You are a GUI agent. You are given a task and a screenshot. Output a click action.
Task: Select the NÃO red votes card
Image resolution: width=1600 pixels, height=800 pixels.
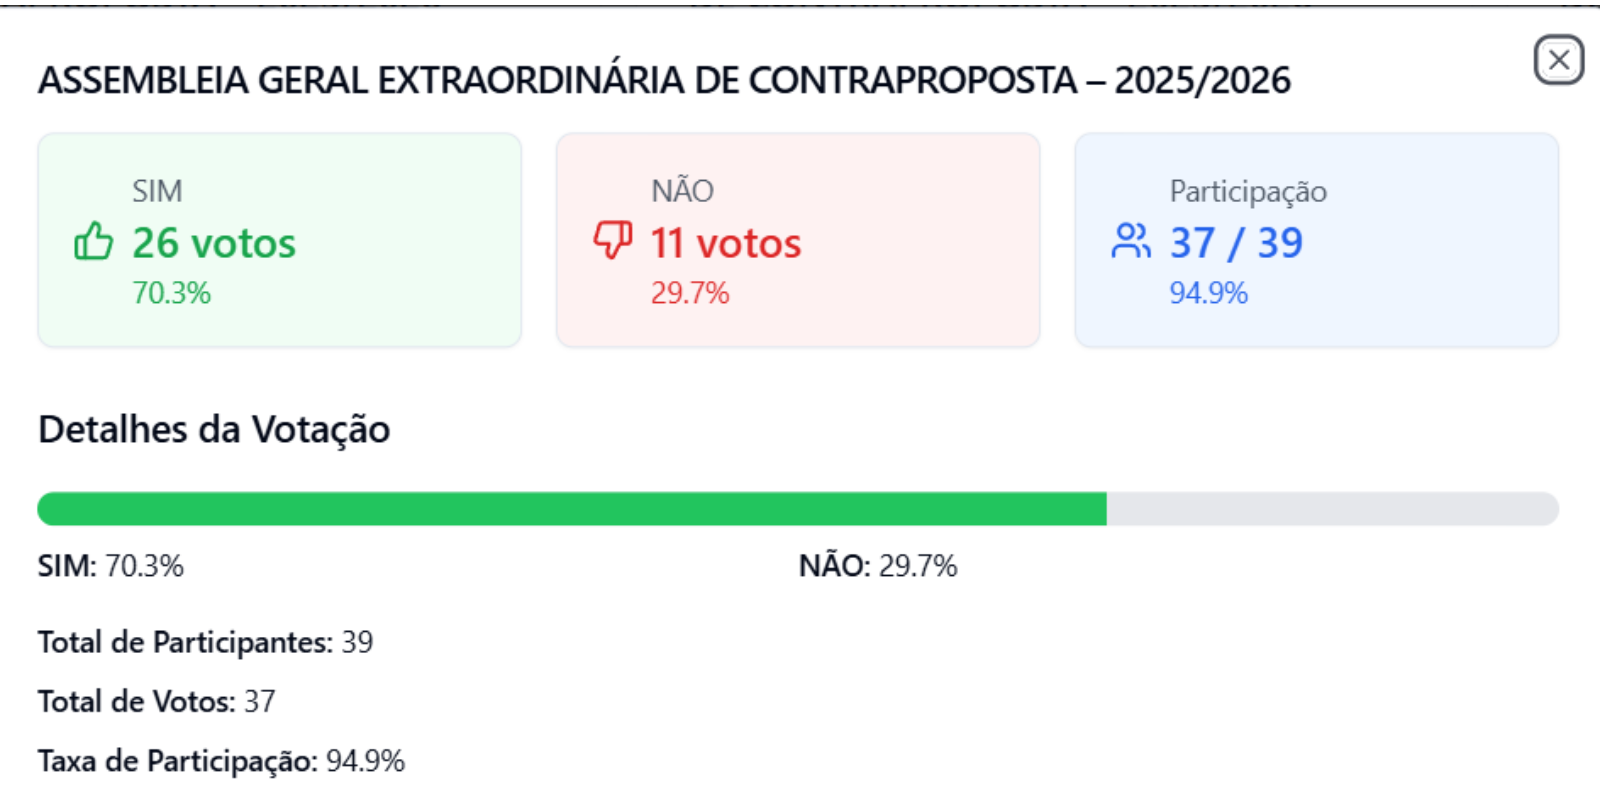pyautogui.click(x=798, y=240)
